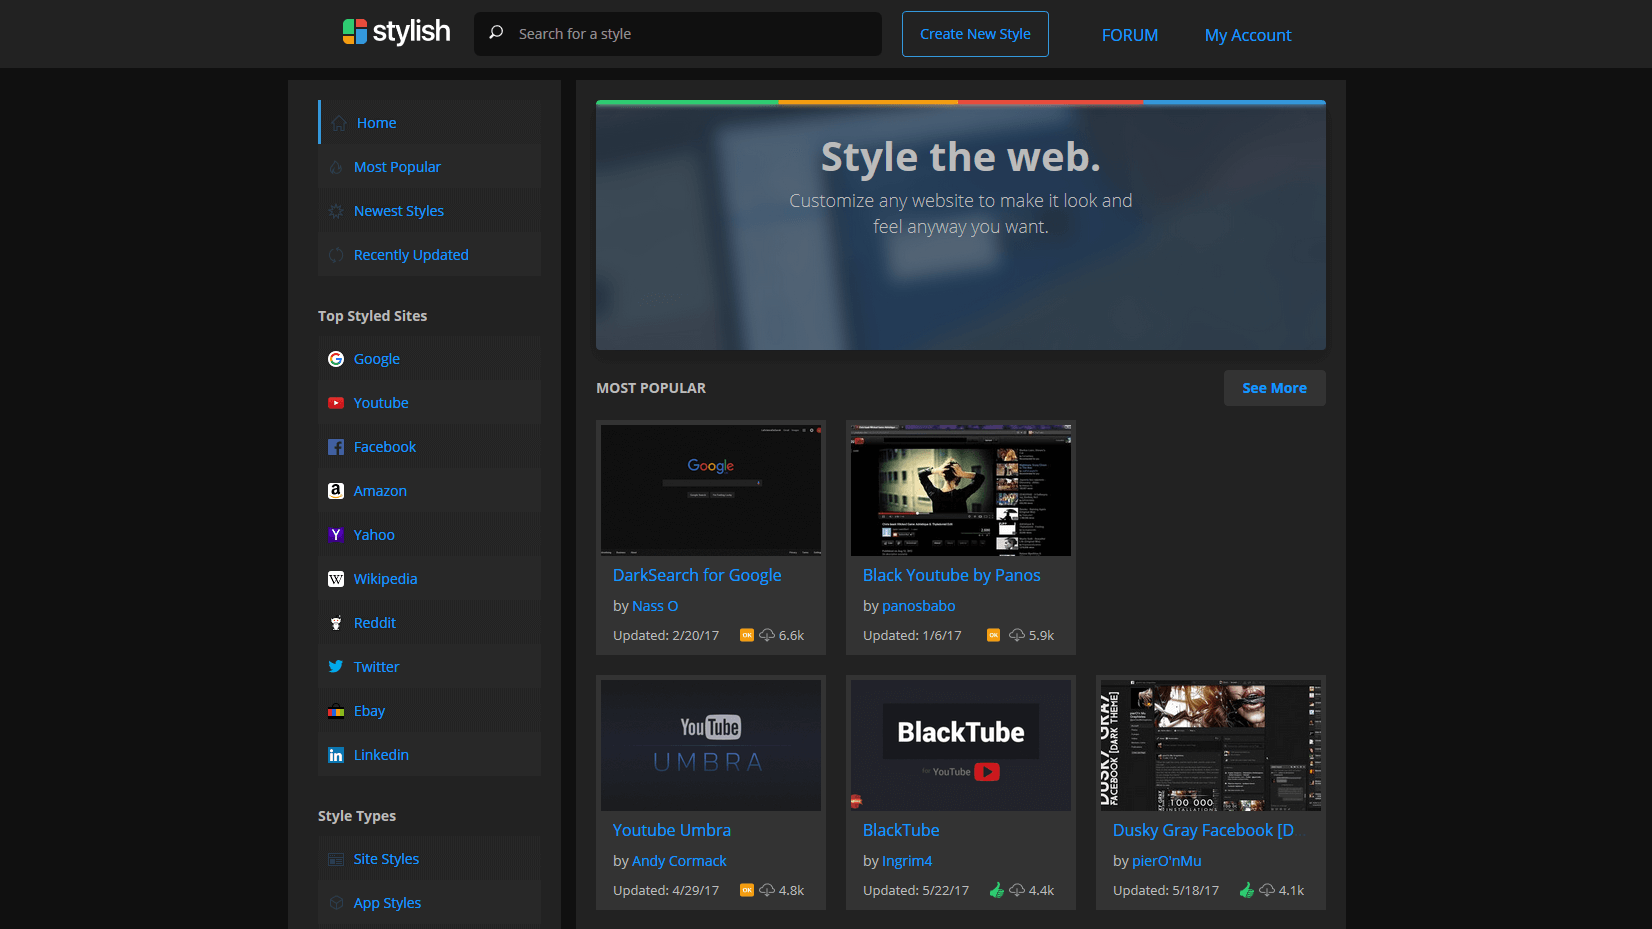Click the Wikipedia favicon in sidebar
Image resolution: width=1652 pixels, height=929 pixels.
pyautogui.click(x=336, y=579)
